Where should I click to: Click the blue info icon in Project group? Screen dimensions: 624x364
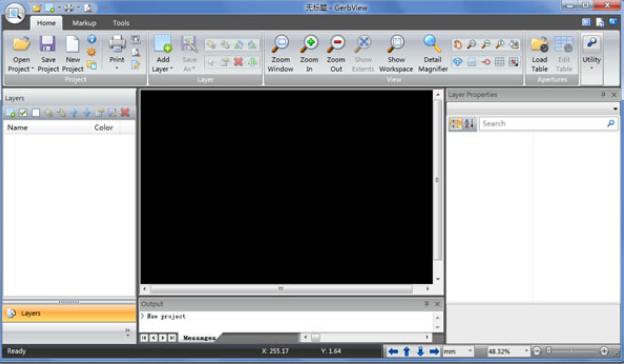(92, 39)
